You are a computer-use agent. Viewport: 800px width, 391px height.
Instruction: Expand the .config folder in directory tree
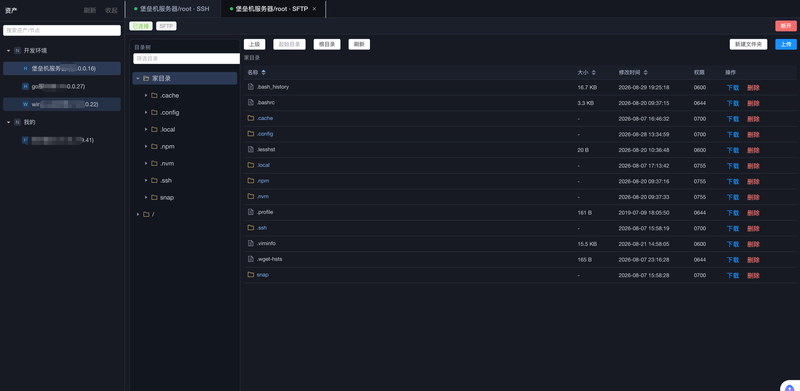tap(146, 112)
